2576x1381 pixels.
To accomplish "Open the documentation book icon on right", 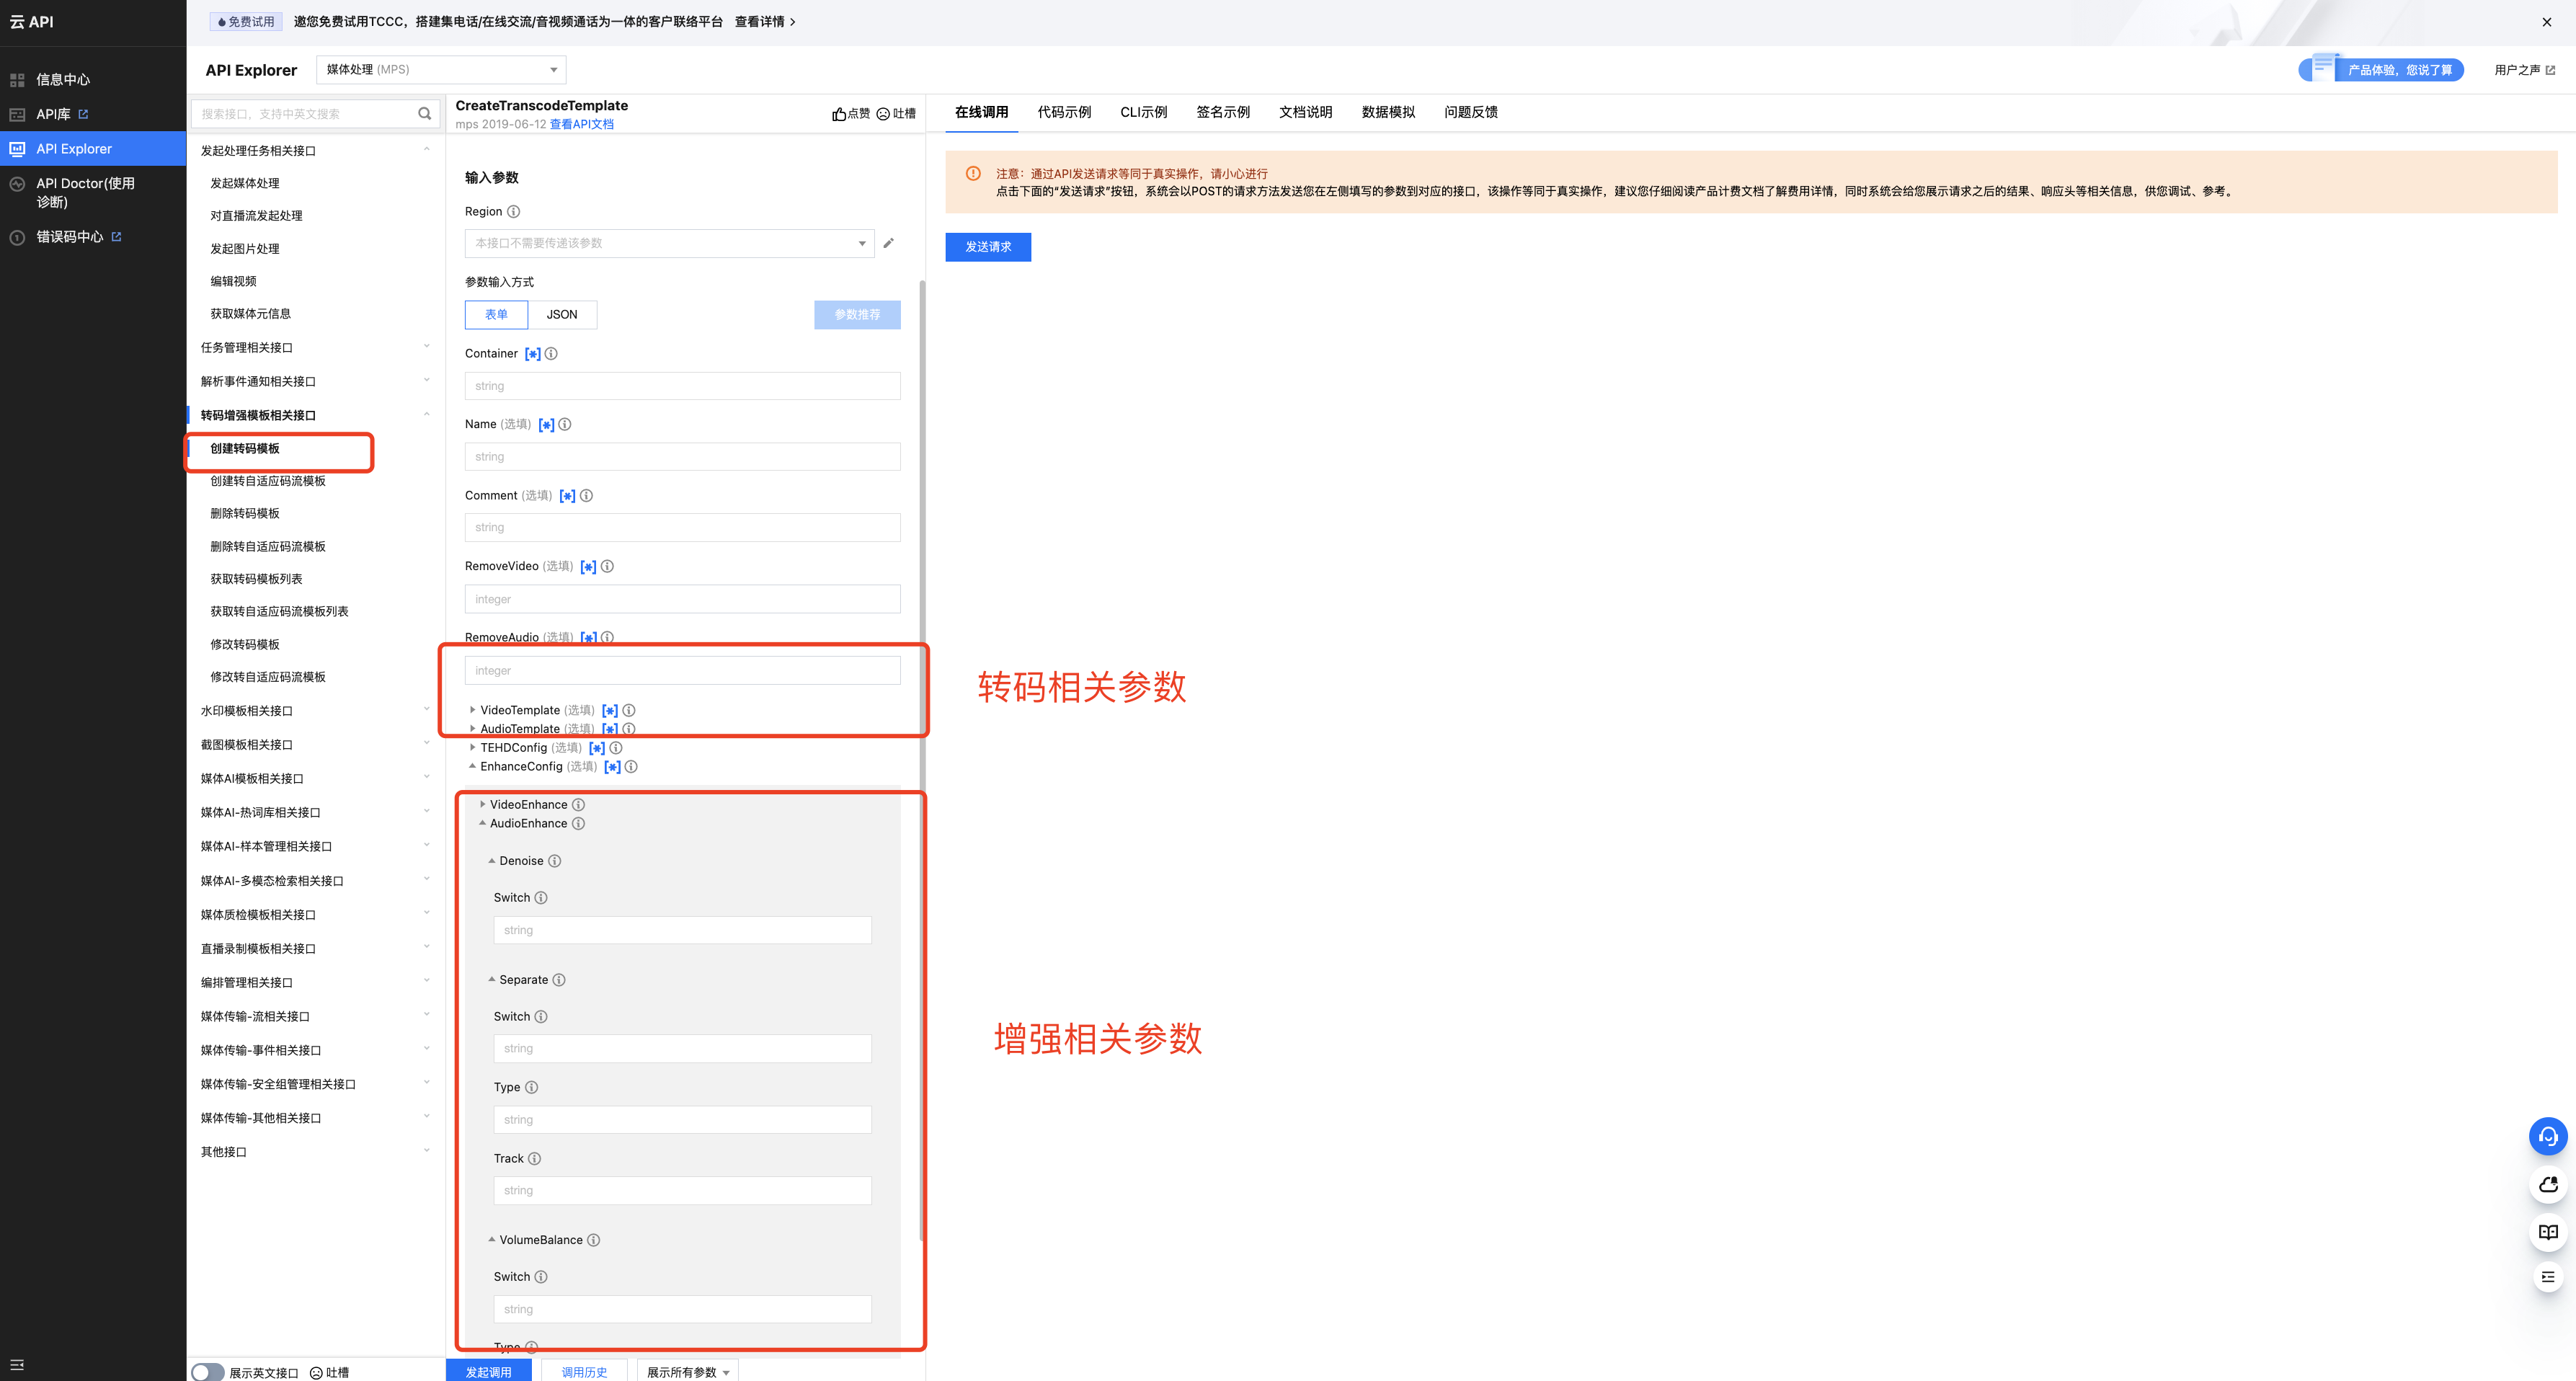I will pyautogui.click(x=2547, y=1232).
